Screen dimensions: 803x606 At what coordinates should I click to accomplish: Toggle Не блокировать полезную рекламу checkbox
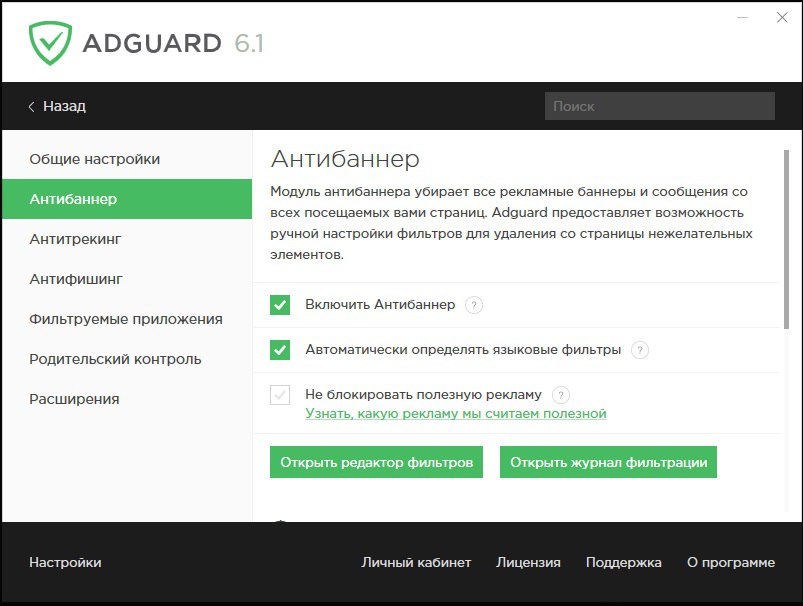click(280, 395)
